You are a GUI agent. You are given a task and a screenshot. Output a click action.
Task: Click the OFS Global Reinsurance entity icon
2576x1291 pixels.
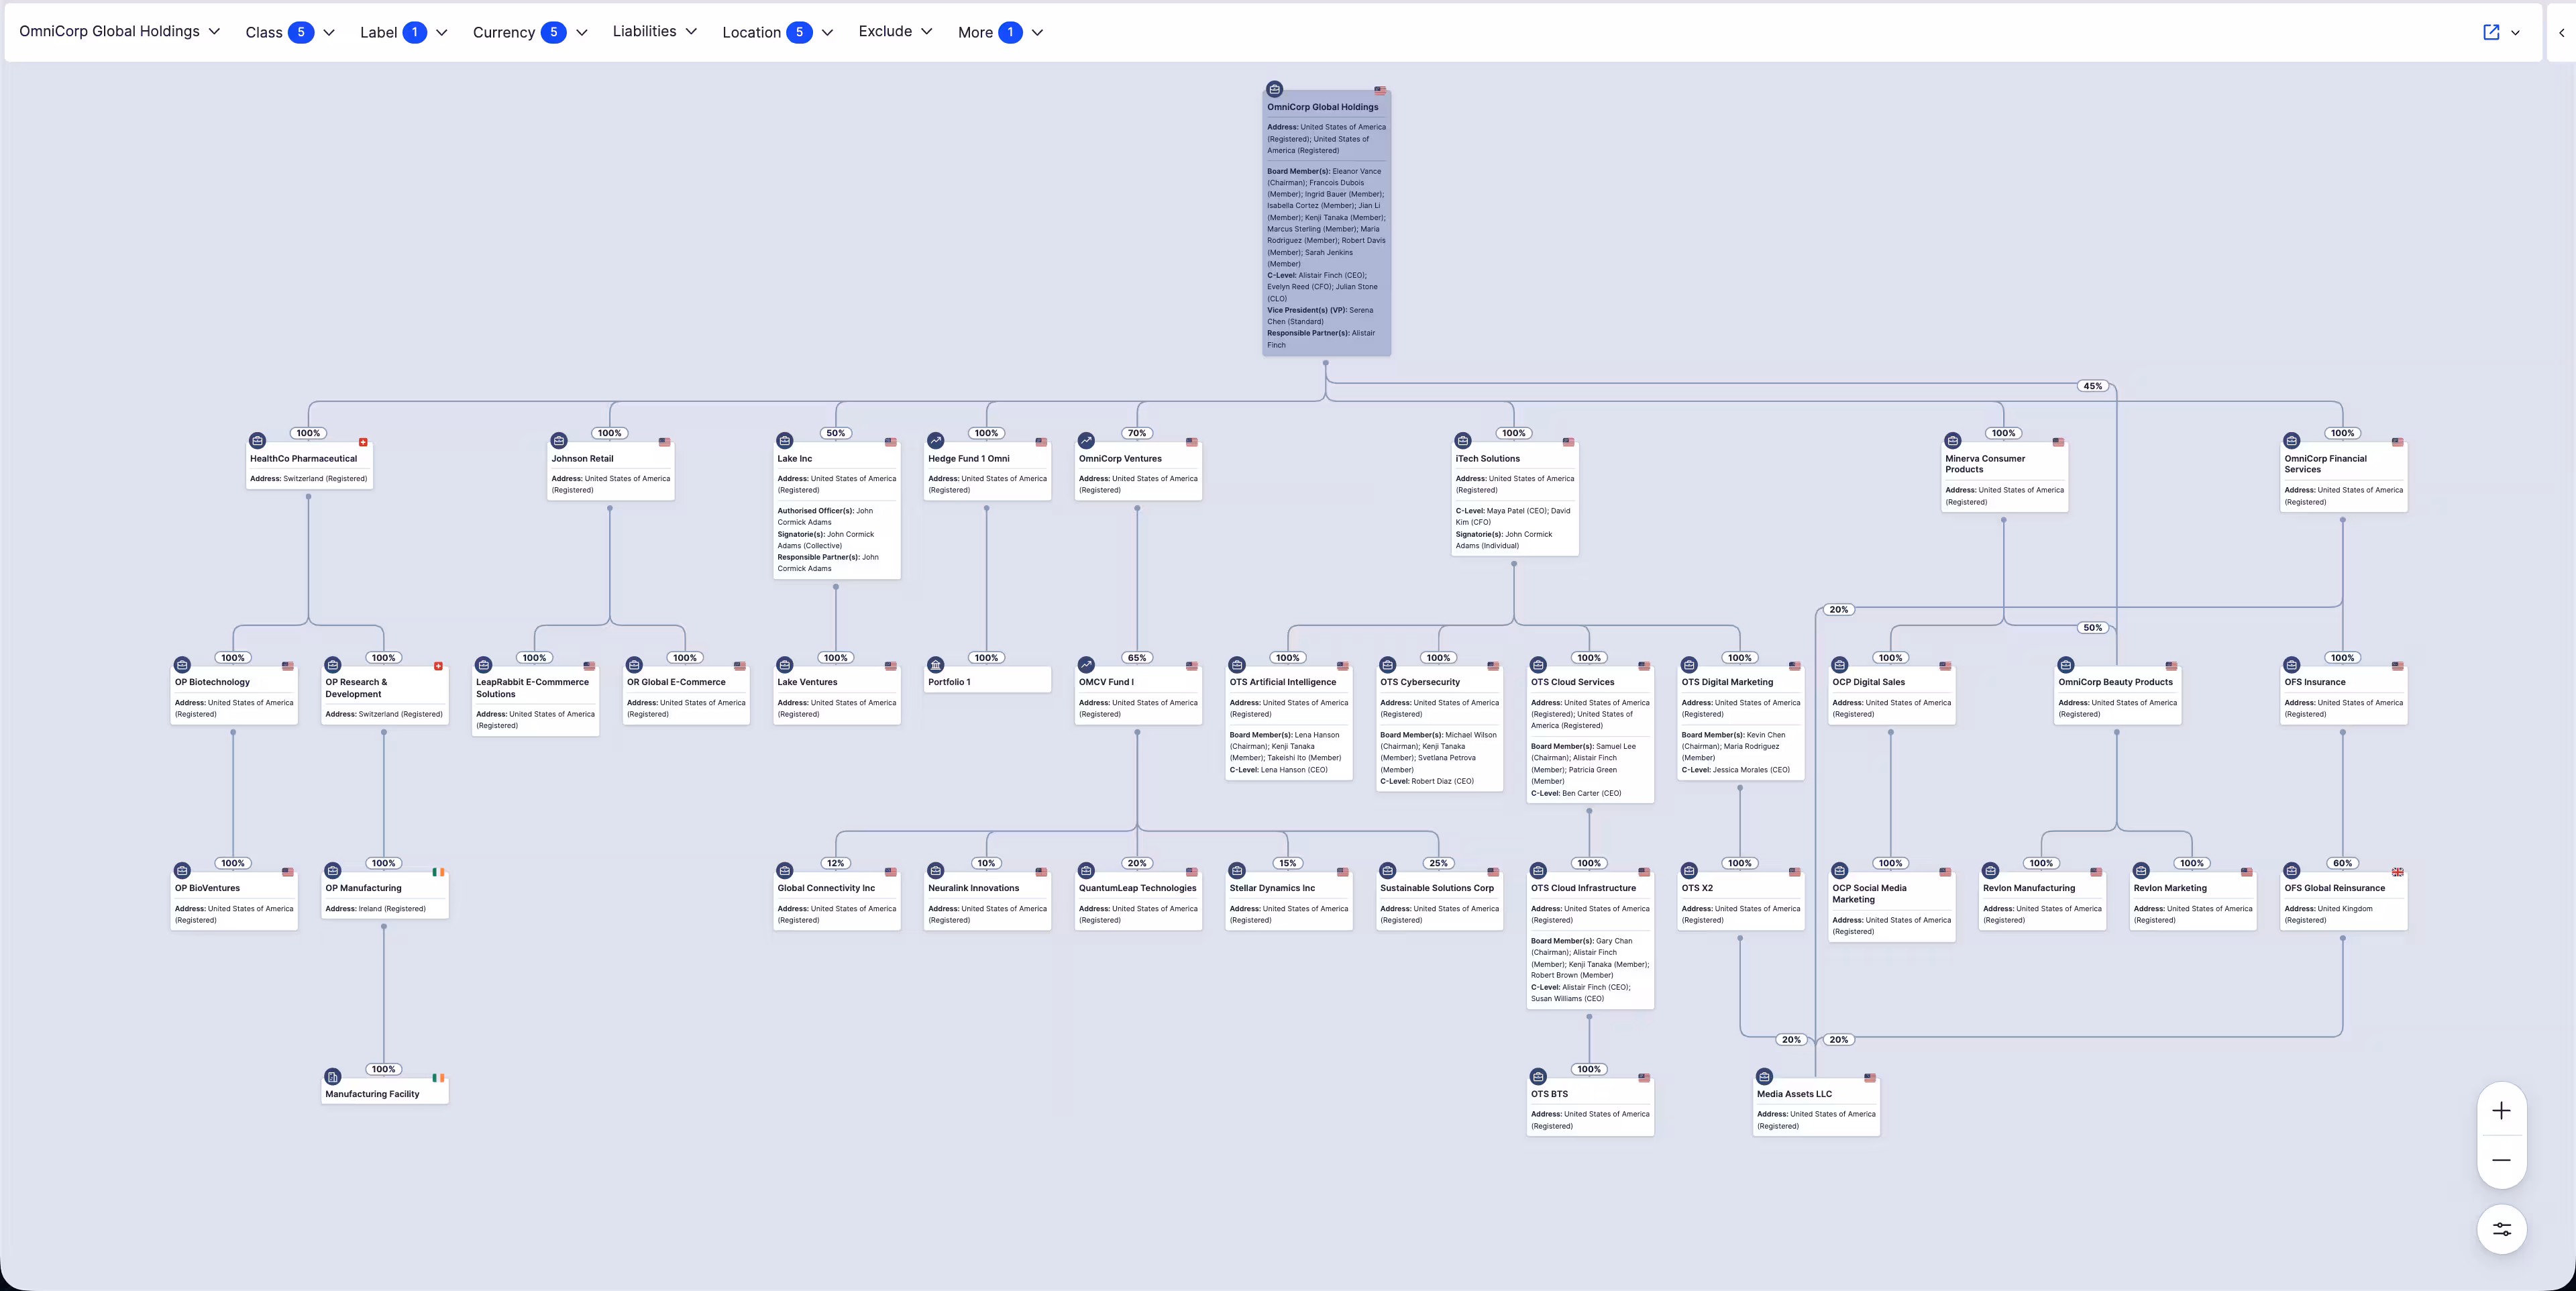2292,871
